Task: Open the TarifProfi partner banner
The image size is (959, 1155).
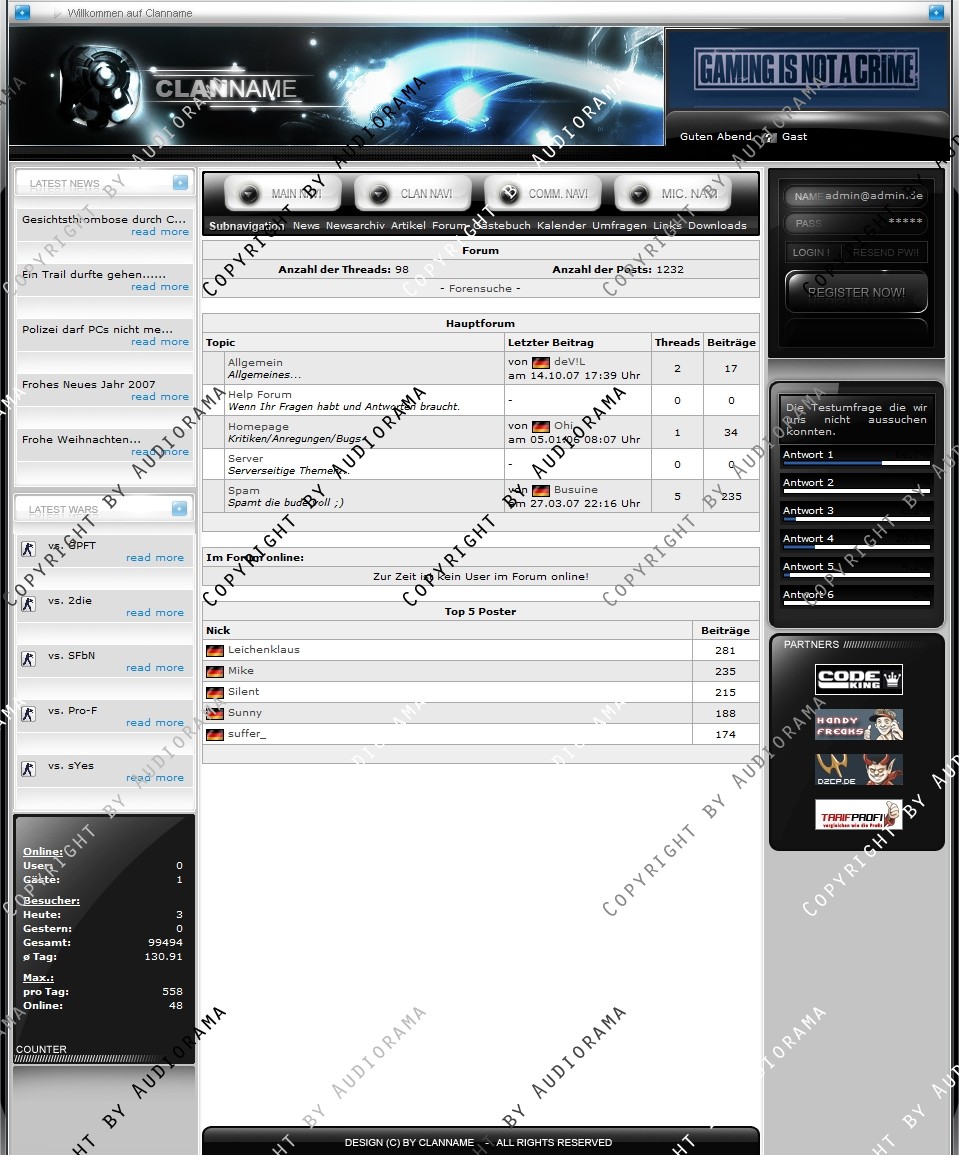Action: click(858, 815)
